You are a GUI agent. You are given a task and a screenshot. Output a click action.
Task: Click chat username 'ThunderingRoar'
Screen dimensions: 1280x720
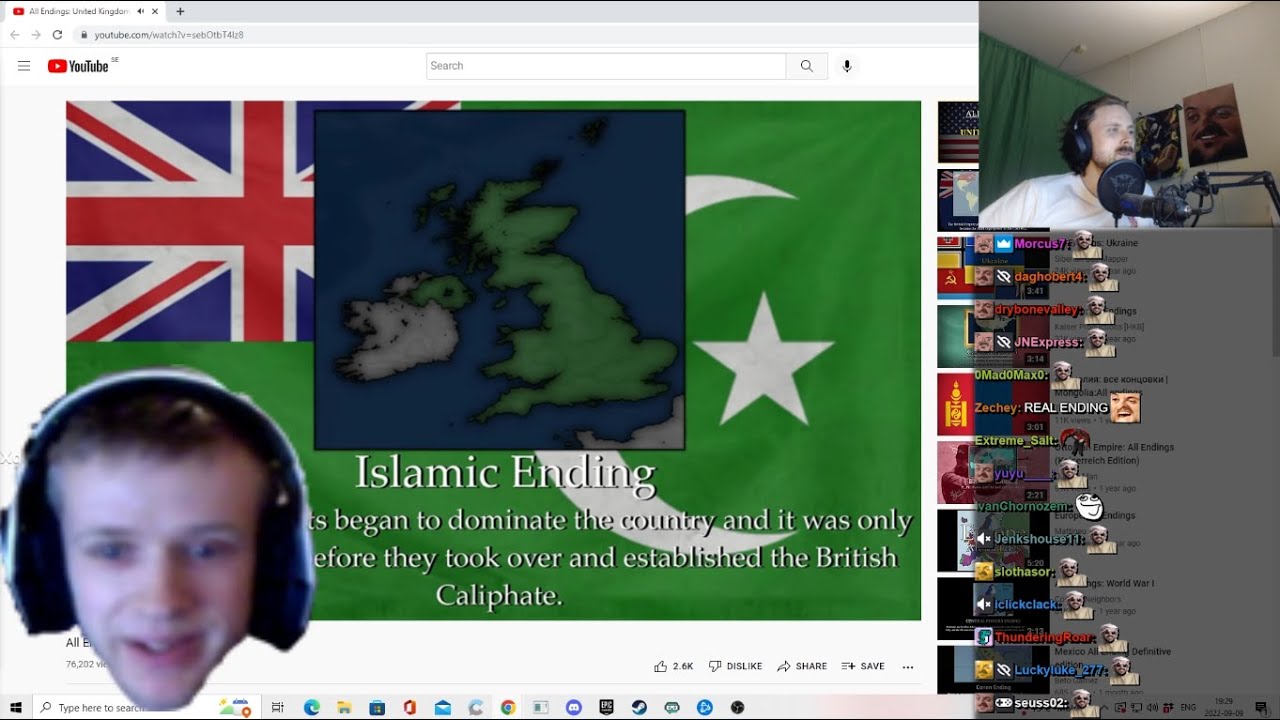click(x=1045, y=638)
